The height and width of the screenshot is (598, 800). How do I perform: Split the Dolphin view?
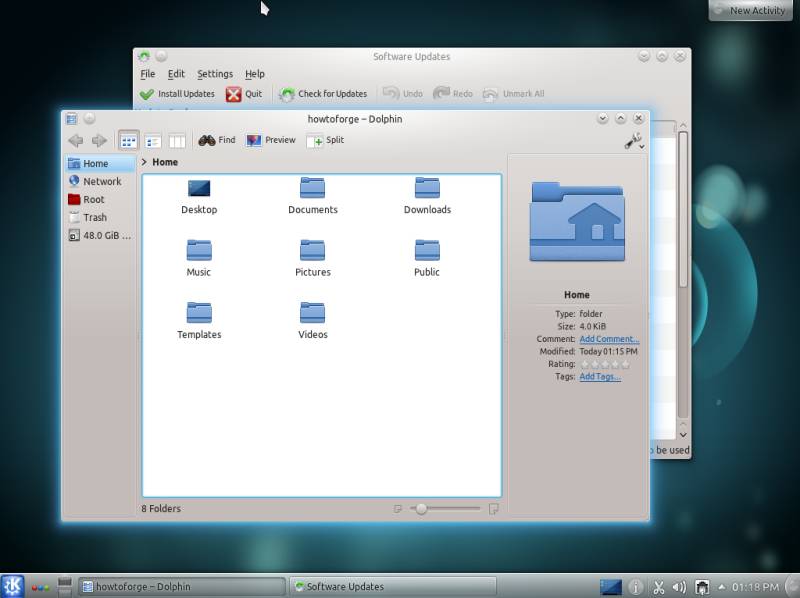pos(326,140)
